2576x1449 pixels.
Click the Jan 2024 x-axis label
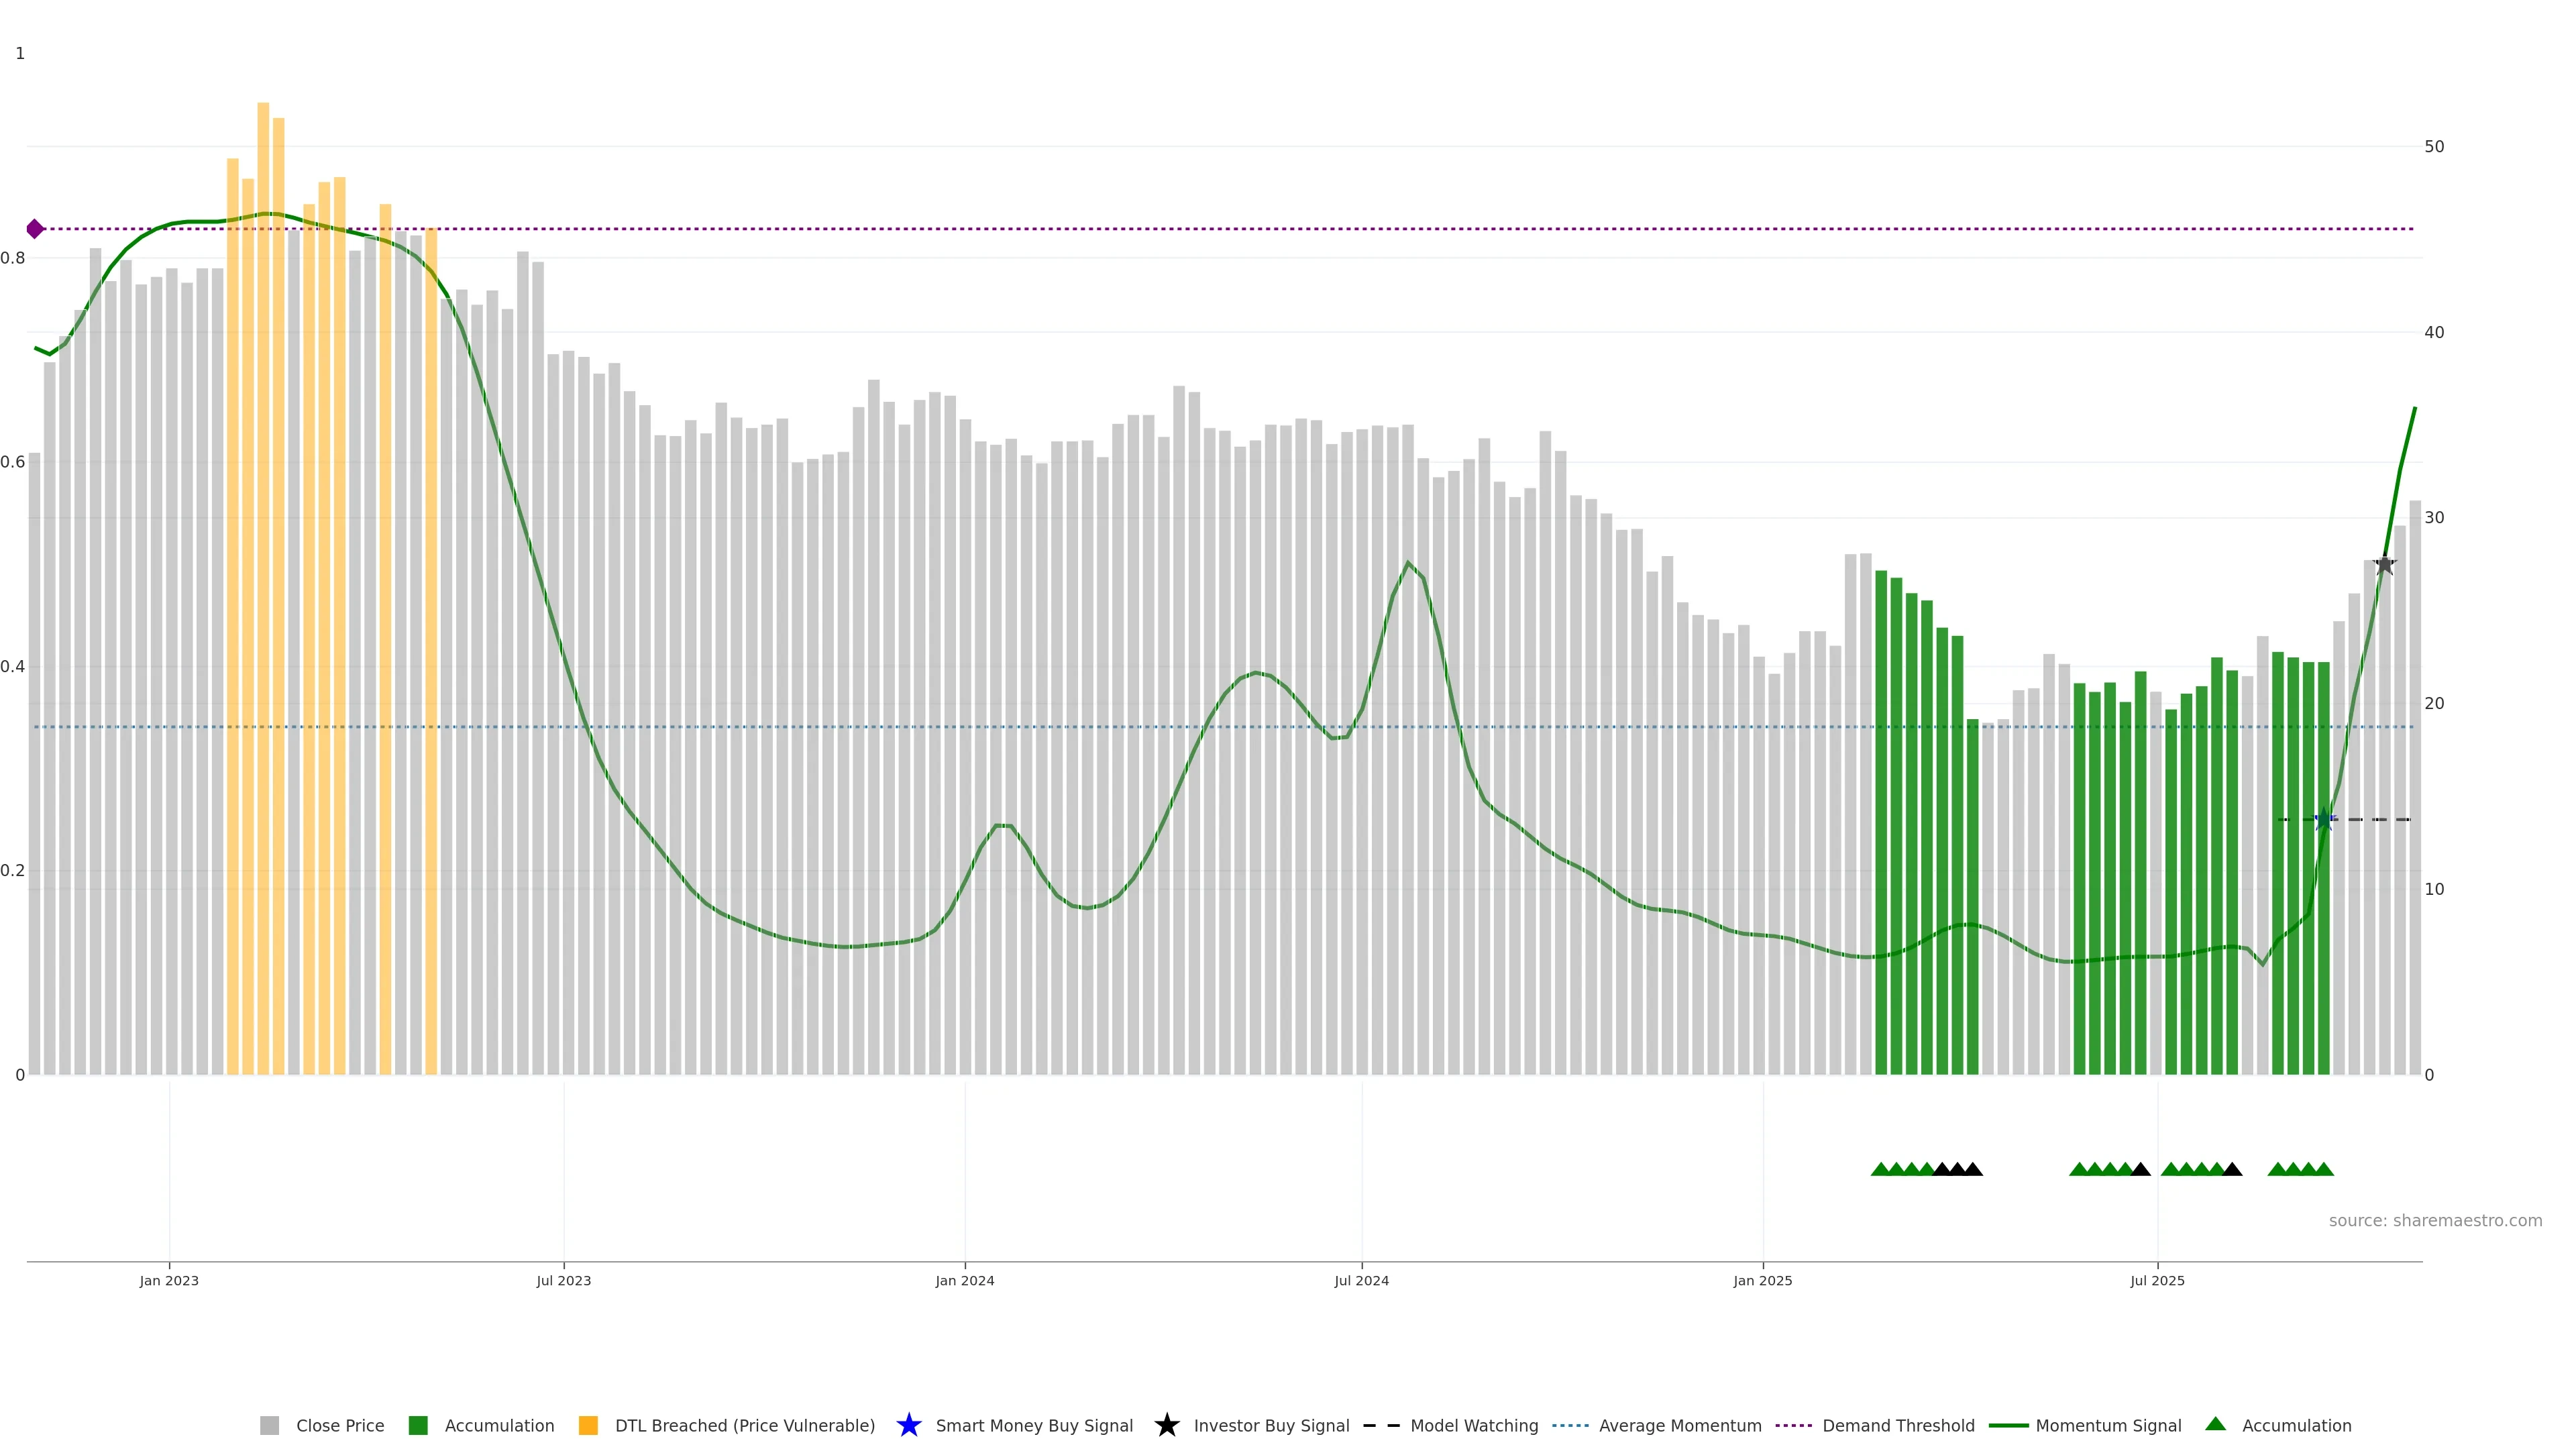[x=964, y=1281]
